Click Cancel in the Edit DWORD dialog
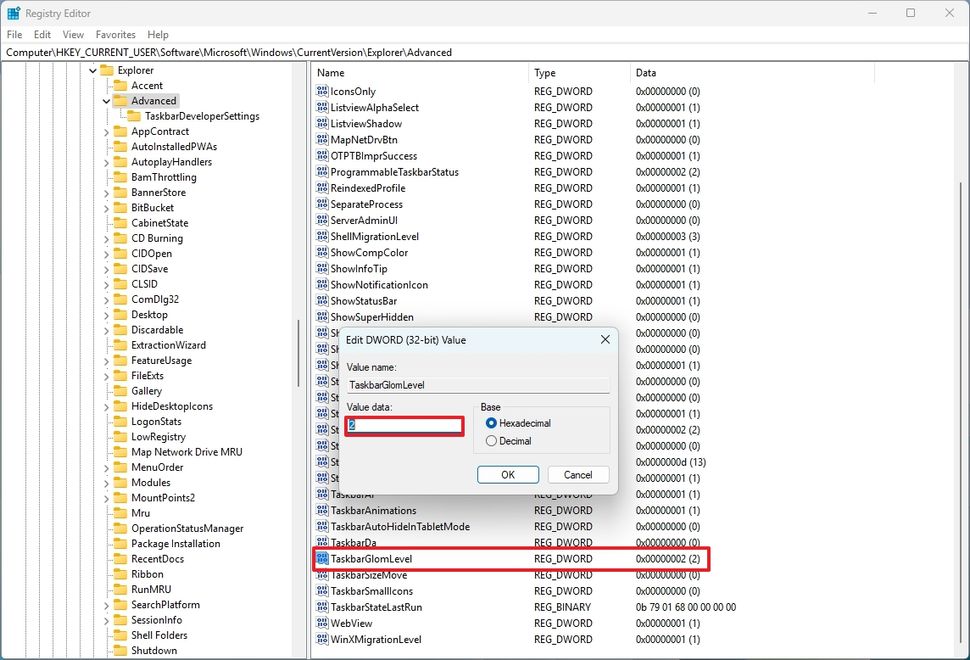The height and width of the screenshot is (660, 970). [x=578, y=474]
